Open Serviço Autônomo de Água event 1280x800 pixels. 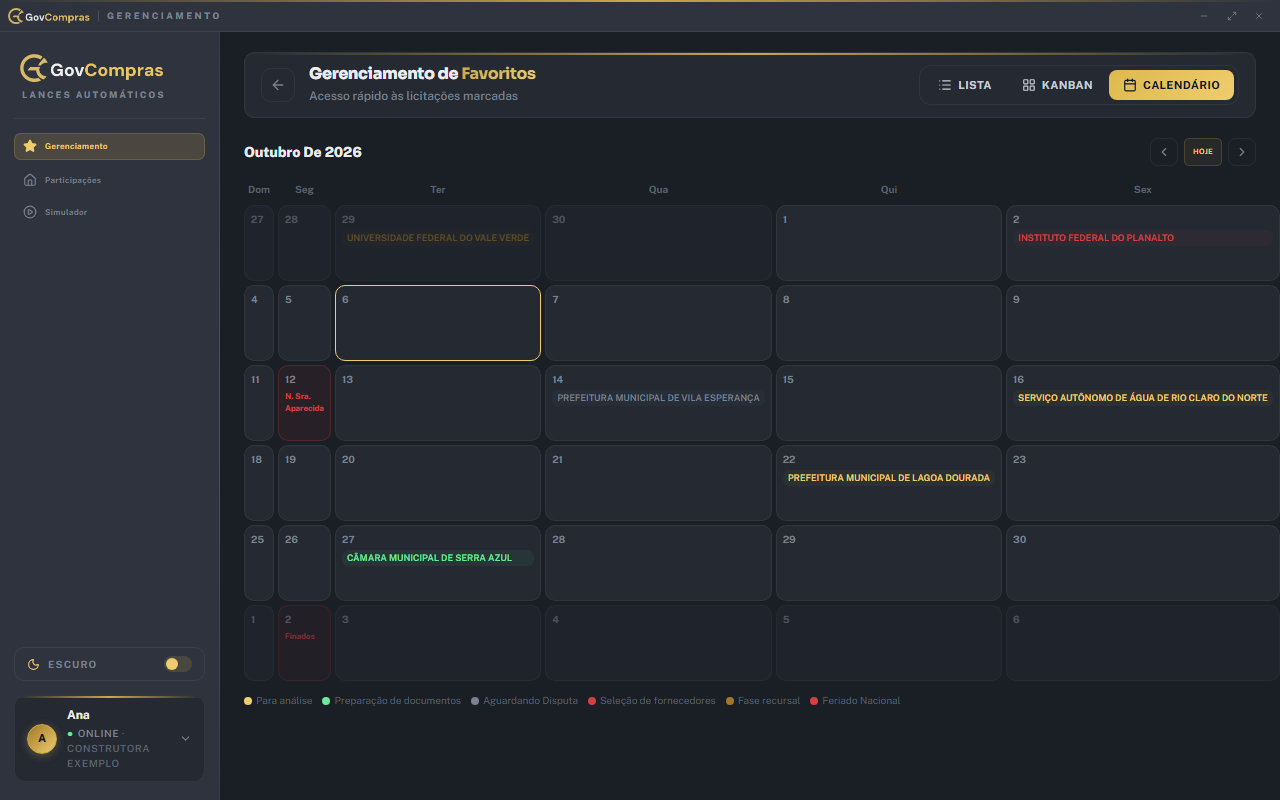[1142, 398]
